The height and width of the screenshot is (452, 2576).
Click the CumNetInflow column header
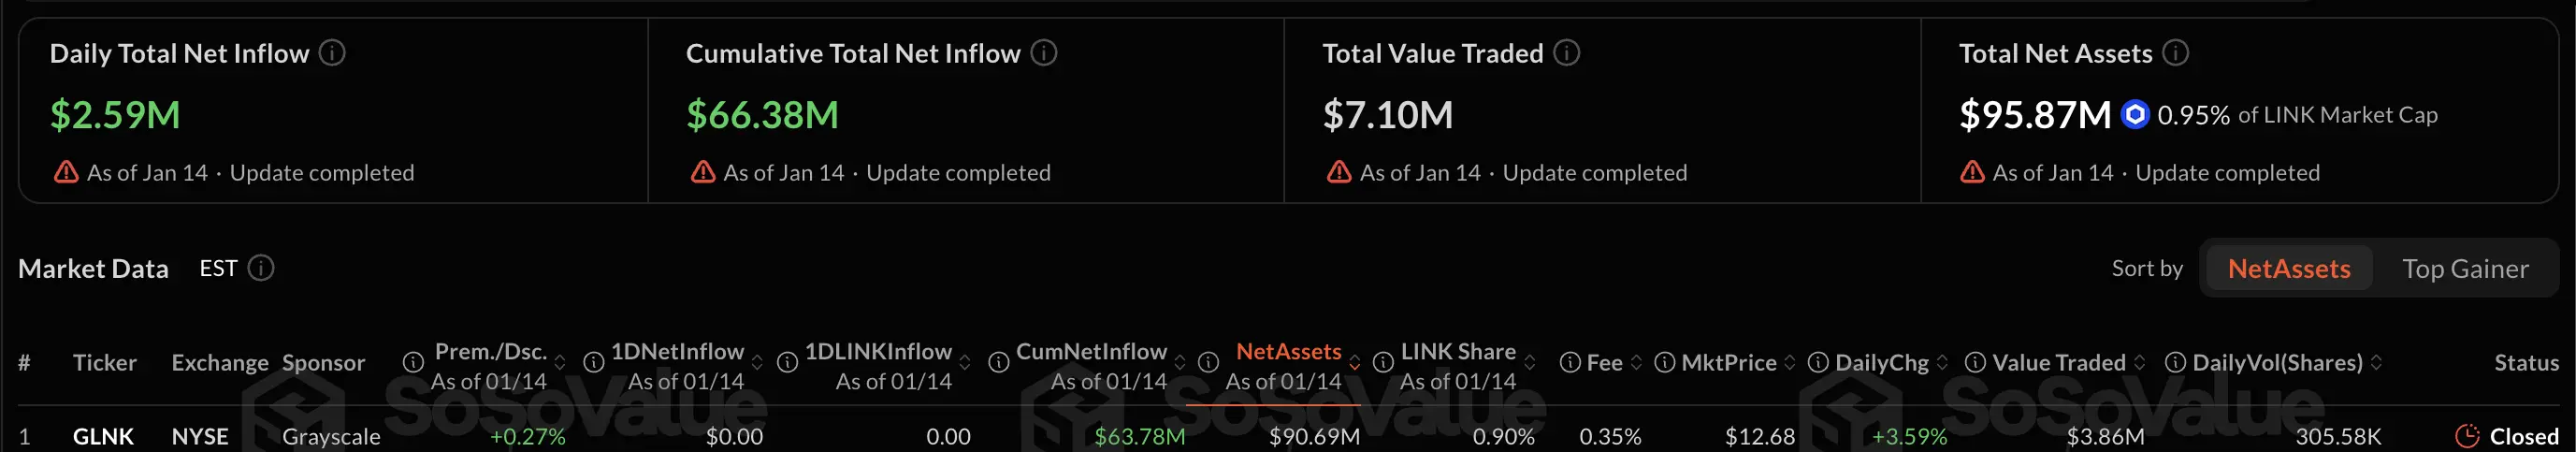[1091, 352]
